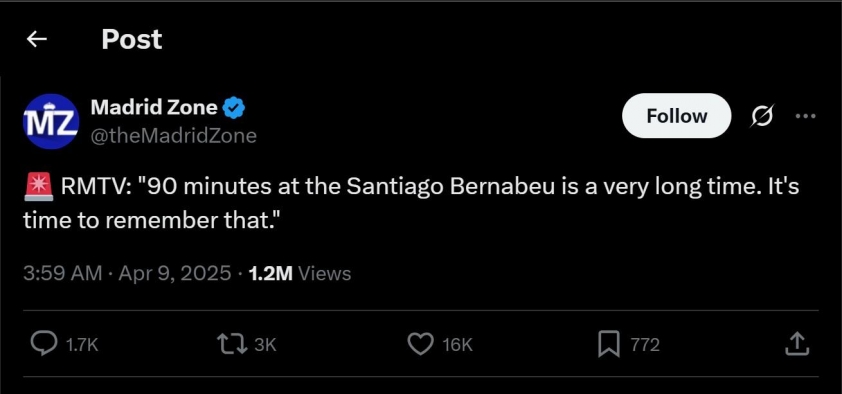Open Grok explain icon beside Follow
This screenshot has width=842, height=394.
(762, 116)
